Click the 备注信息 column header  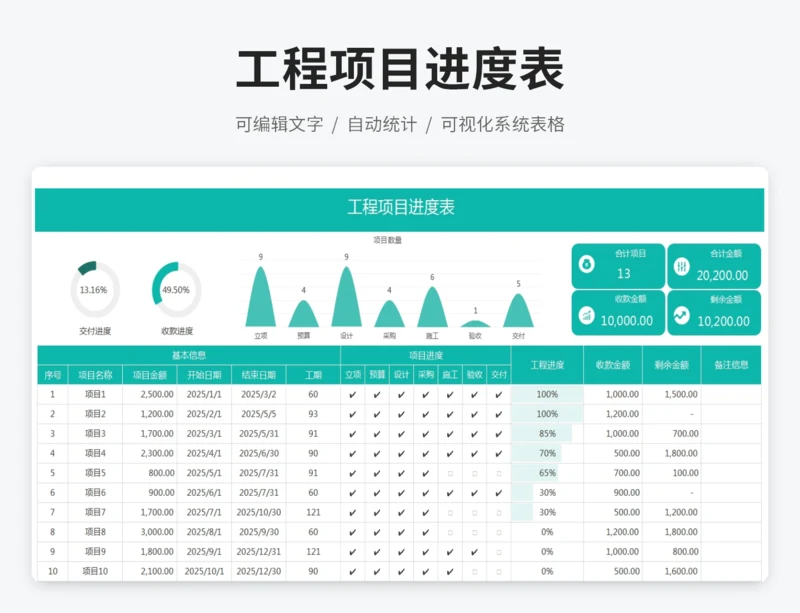731,365
